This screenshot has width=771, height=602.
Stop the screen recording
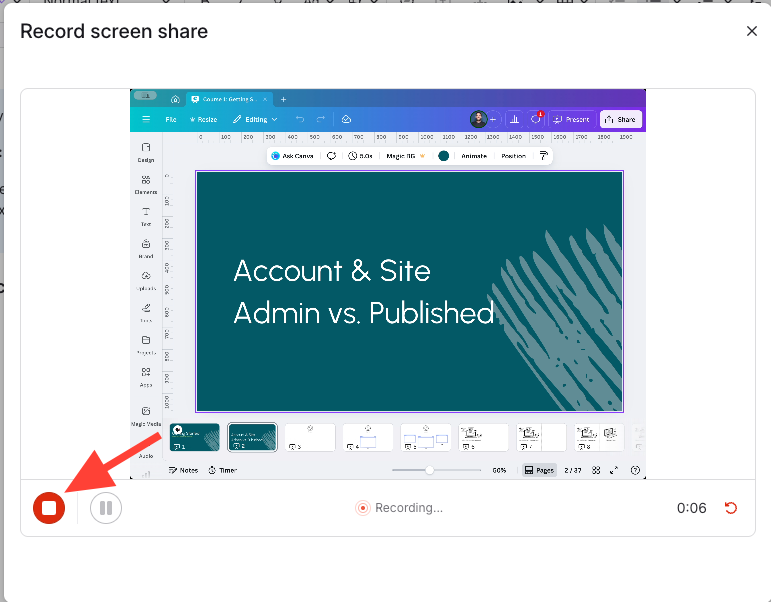click(48, 508)
